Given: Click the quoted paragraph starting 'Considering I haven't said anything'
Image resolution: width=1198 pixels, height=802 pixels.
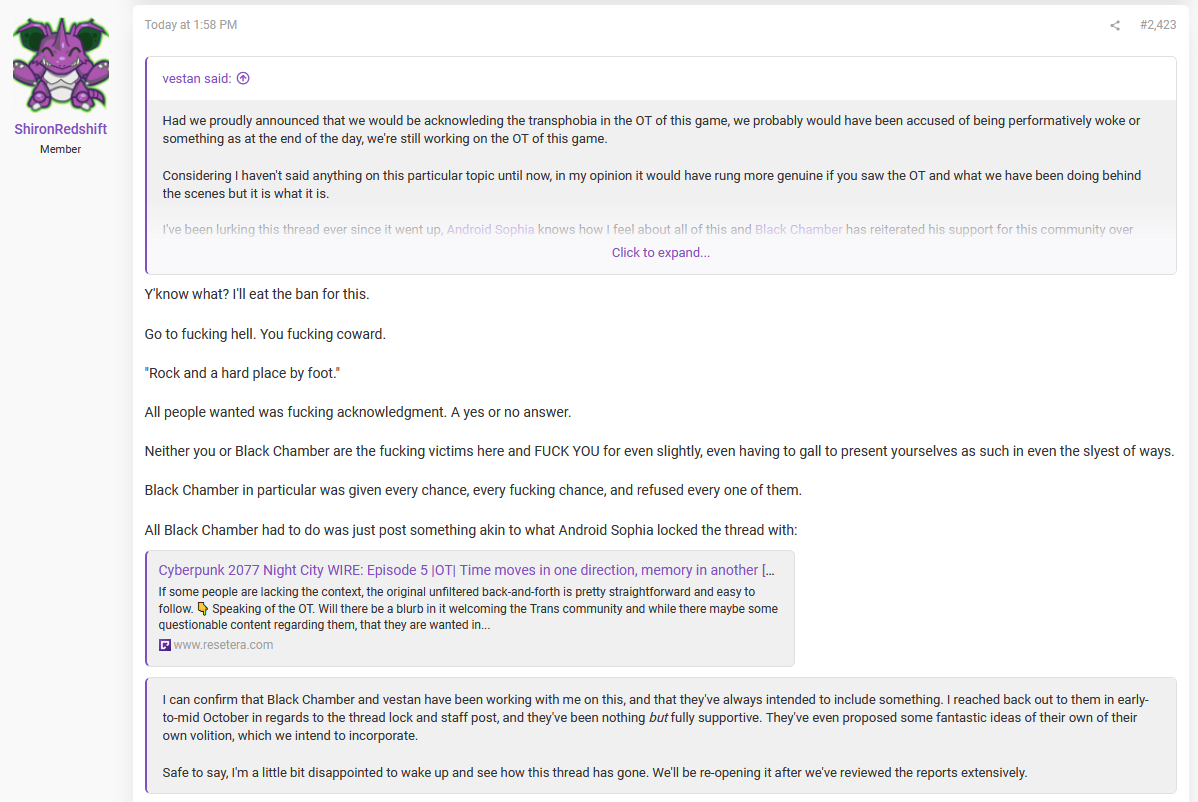Looking at the screenshot, I should click(x=651, y=184).
